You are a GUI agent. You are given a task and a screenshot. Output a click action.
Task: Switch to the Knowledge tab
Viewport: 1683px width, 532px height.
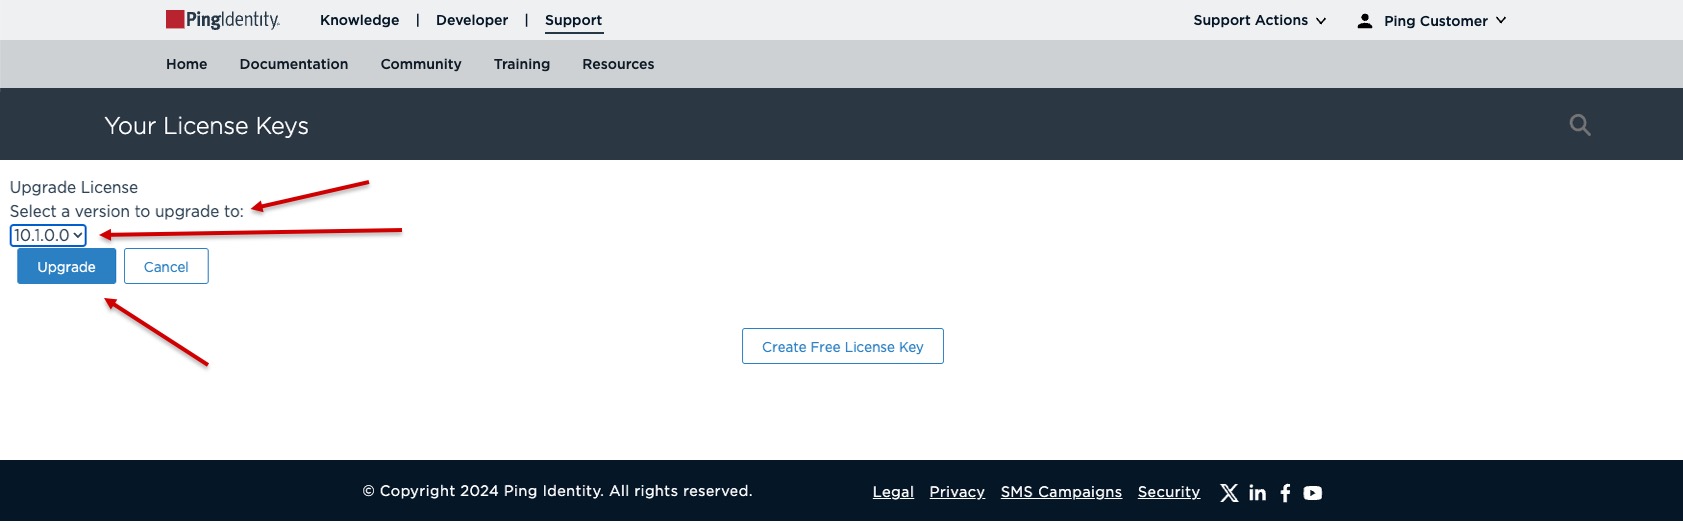tap(359, 20)
